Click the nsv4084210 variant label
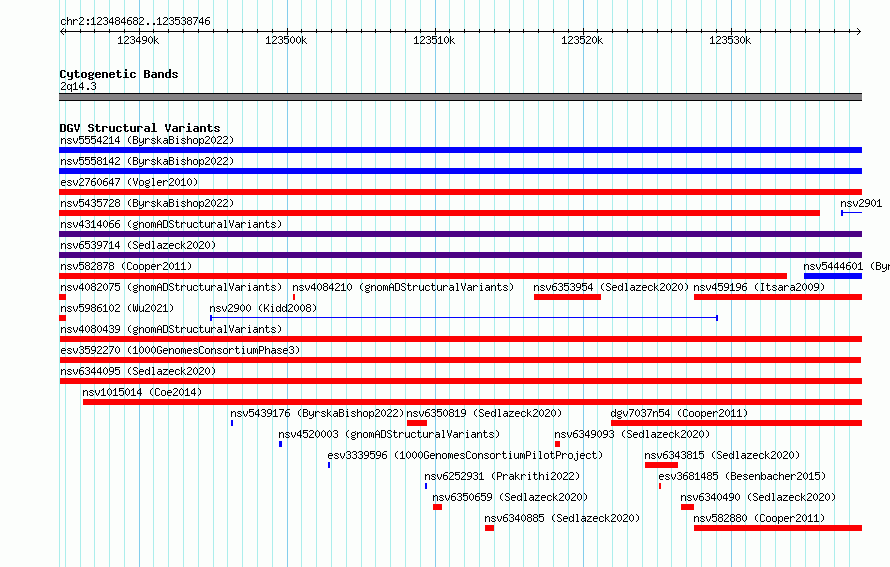This screenshot has height=567, width=890. [403, 287]
